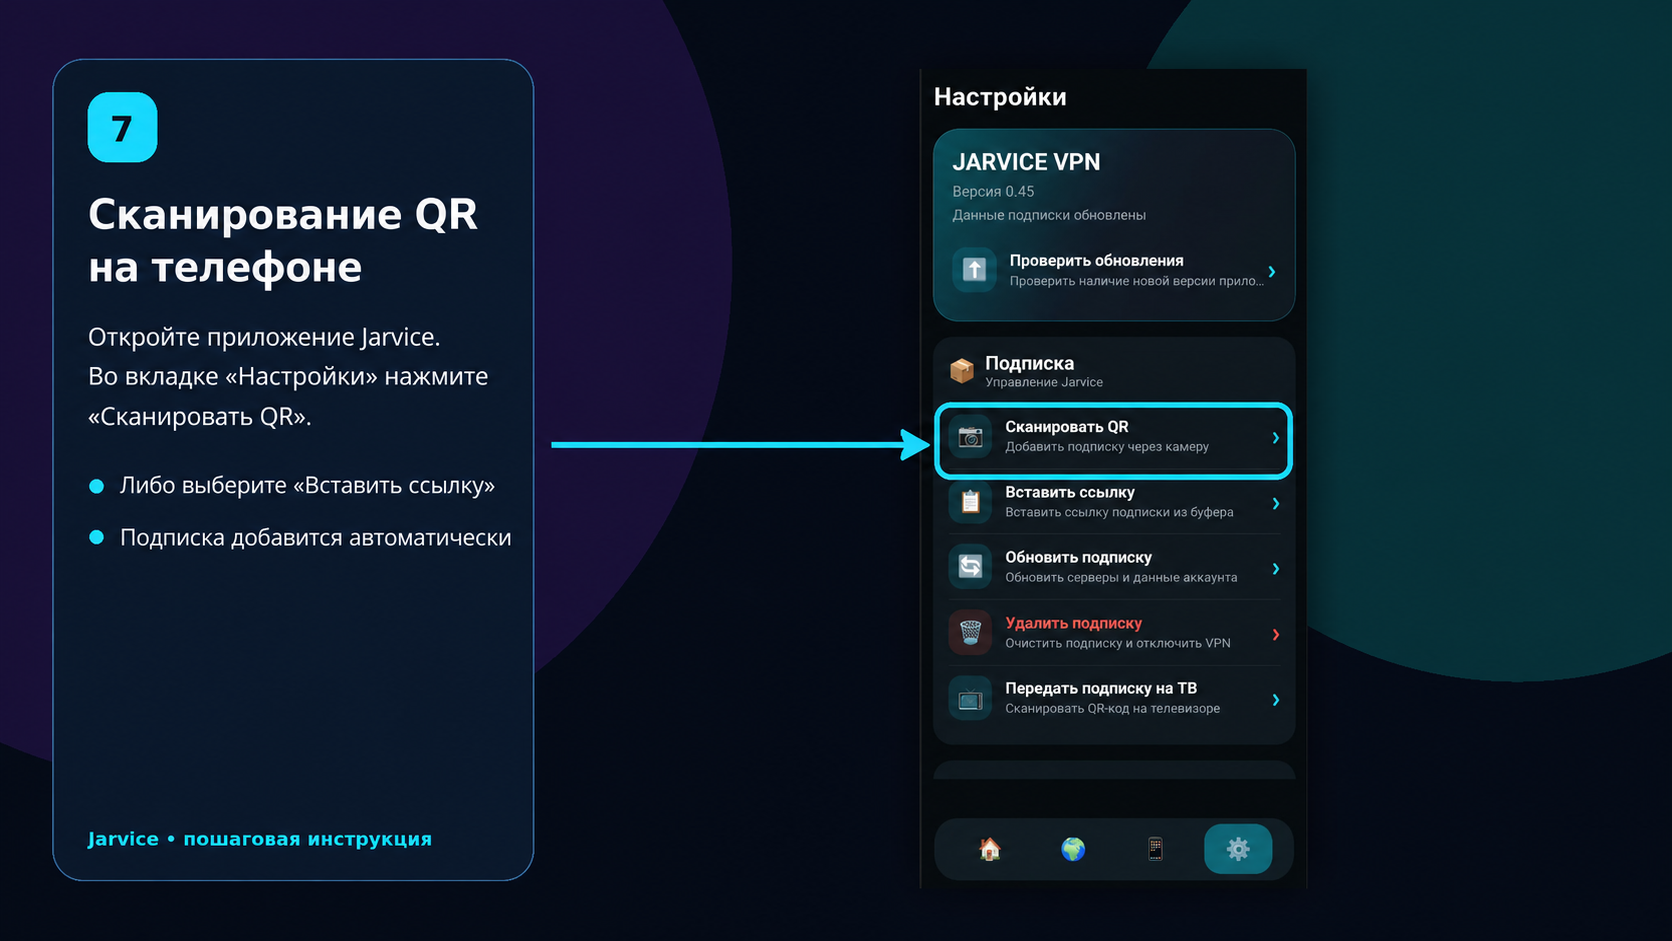This screenshot has height=941, width=1672.
Task: Click the refresh icon for Обновить подписку
Action: point(970,567)
